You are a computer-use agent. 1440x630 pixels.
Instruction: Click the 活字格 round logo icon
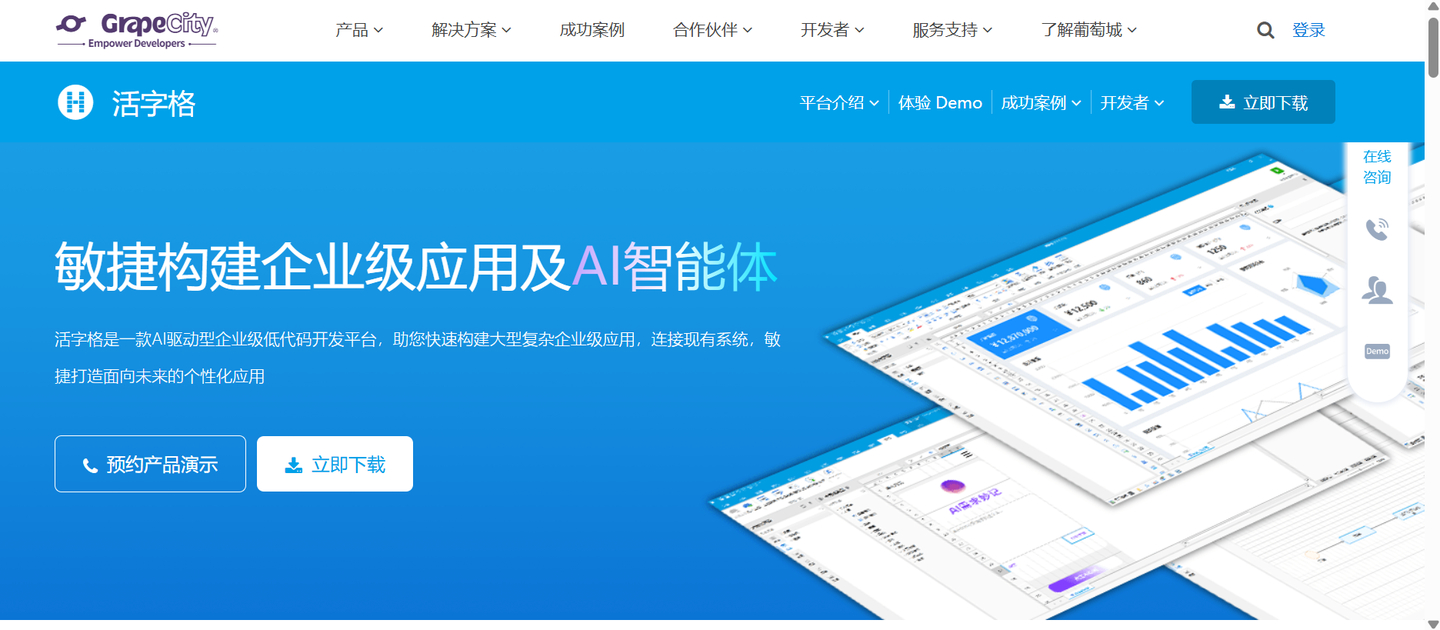pos(75,102)
